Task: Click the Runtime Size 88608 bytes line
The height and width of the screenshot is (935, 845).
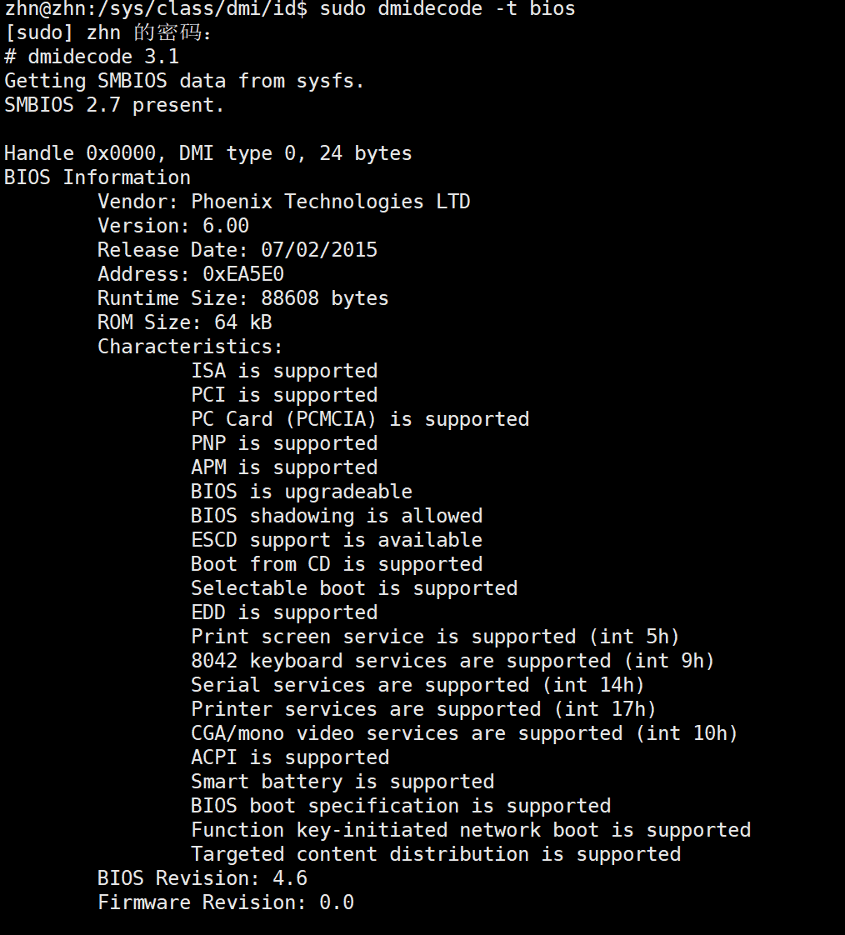Action: tap(243, 298)
